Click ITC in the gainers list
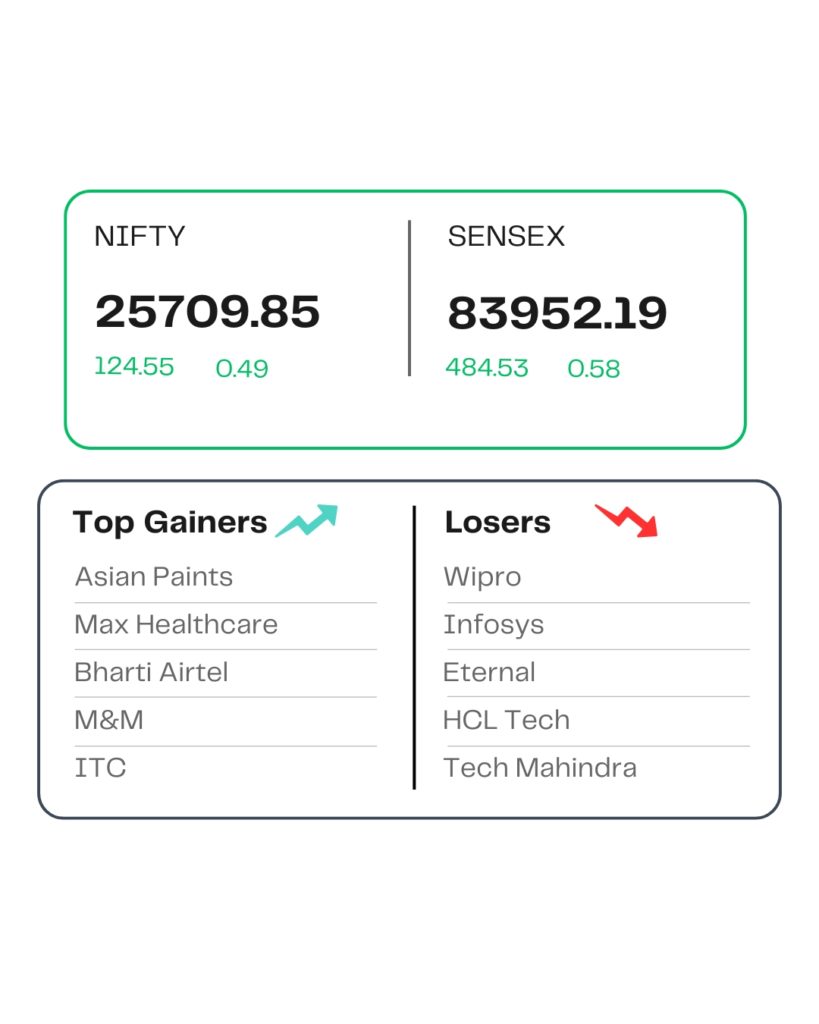This screenshot has width=819, height=1024. (100, 768)
